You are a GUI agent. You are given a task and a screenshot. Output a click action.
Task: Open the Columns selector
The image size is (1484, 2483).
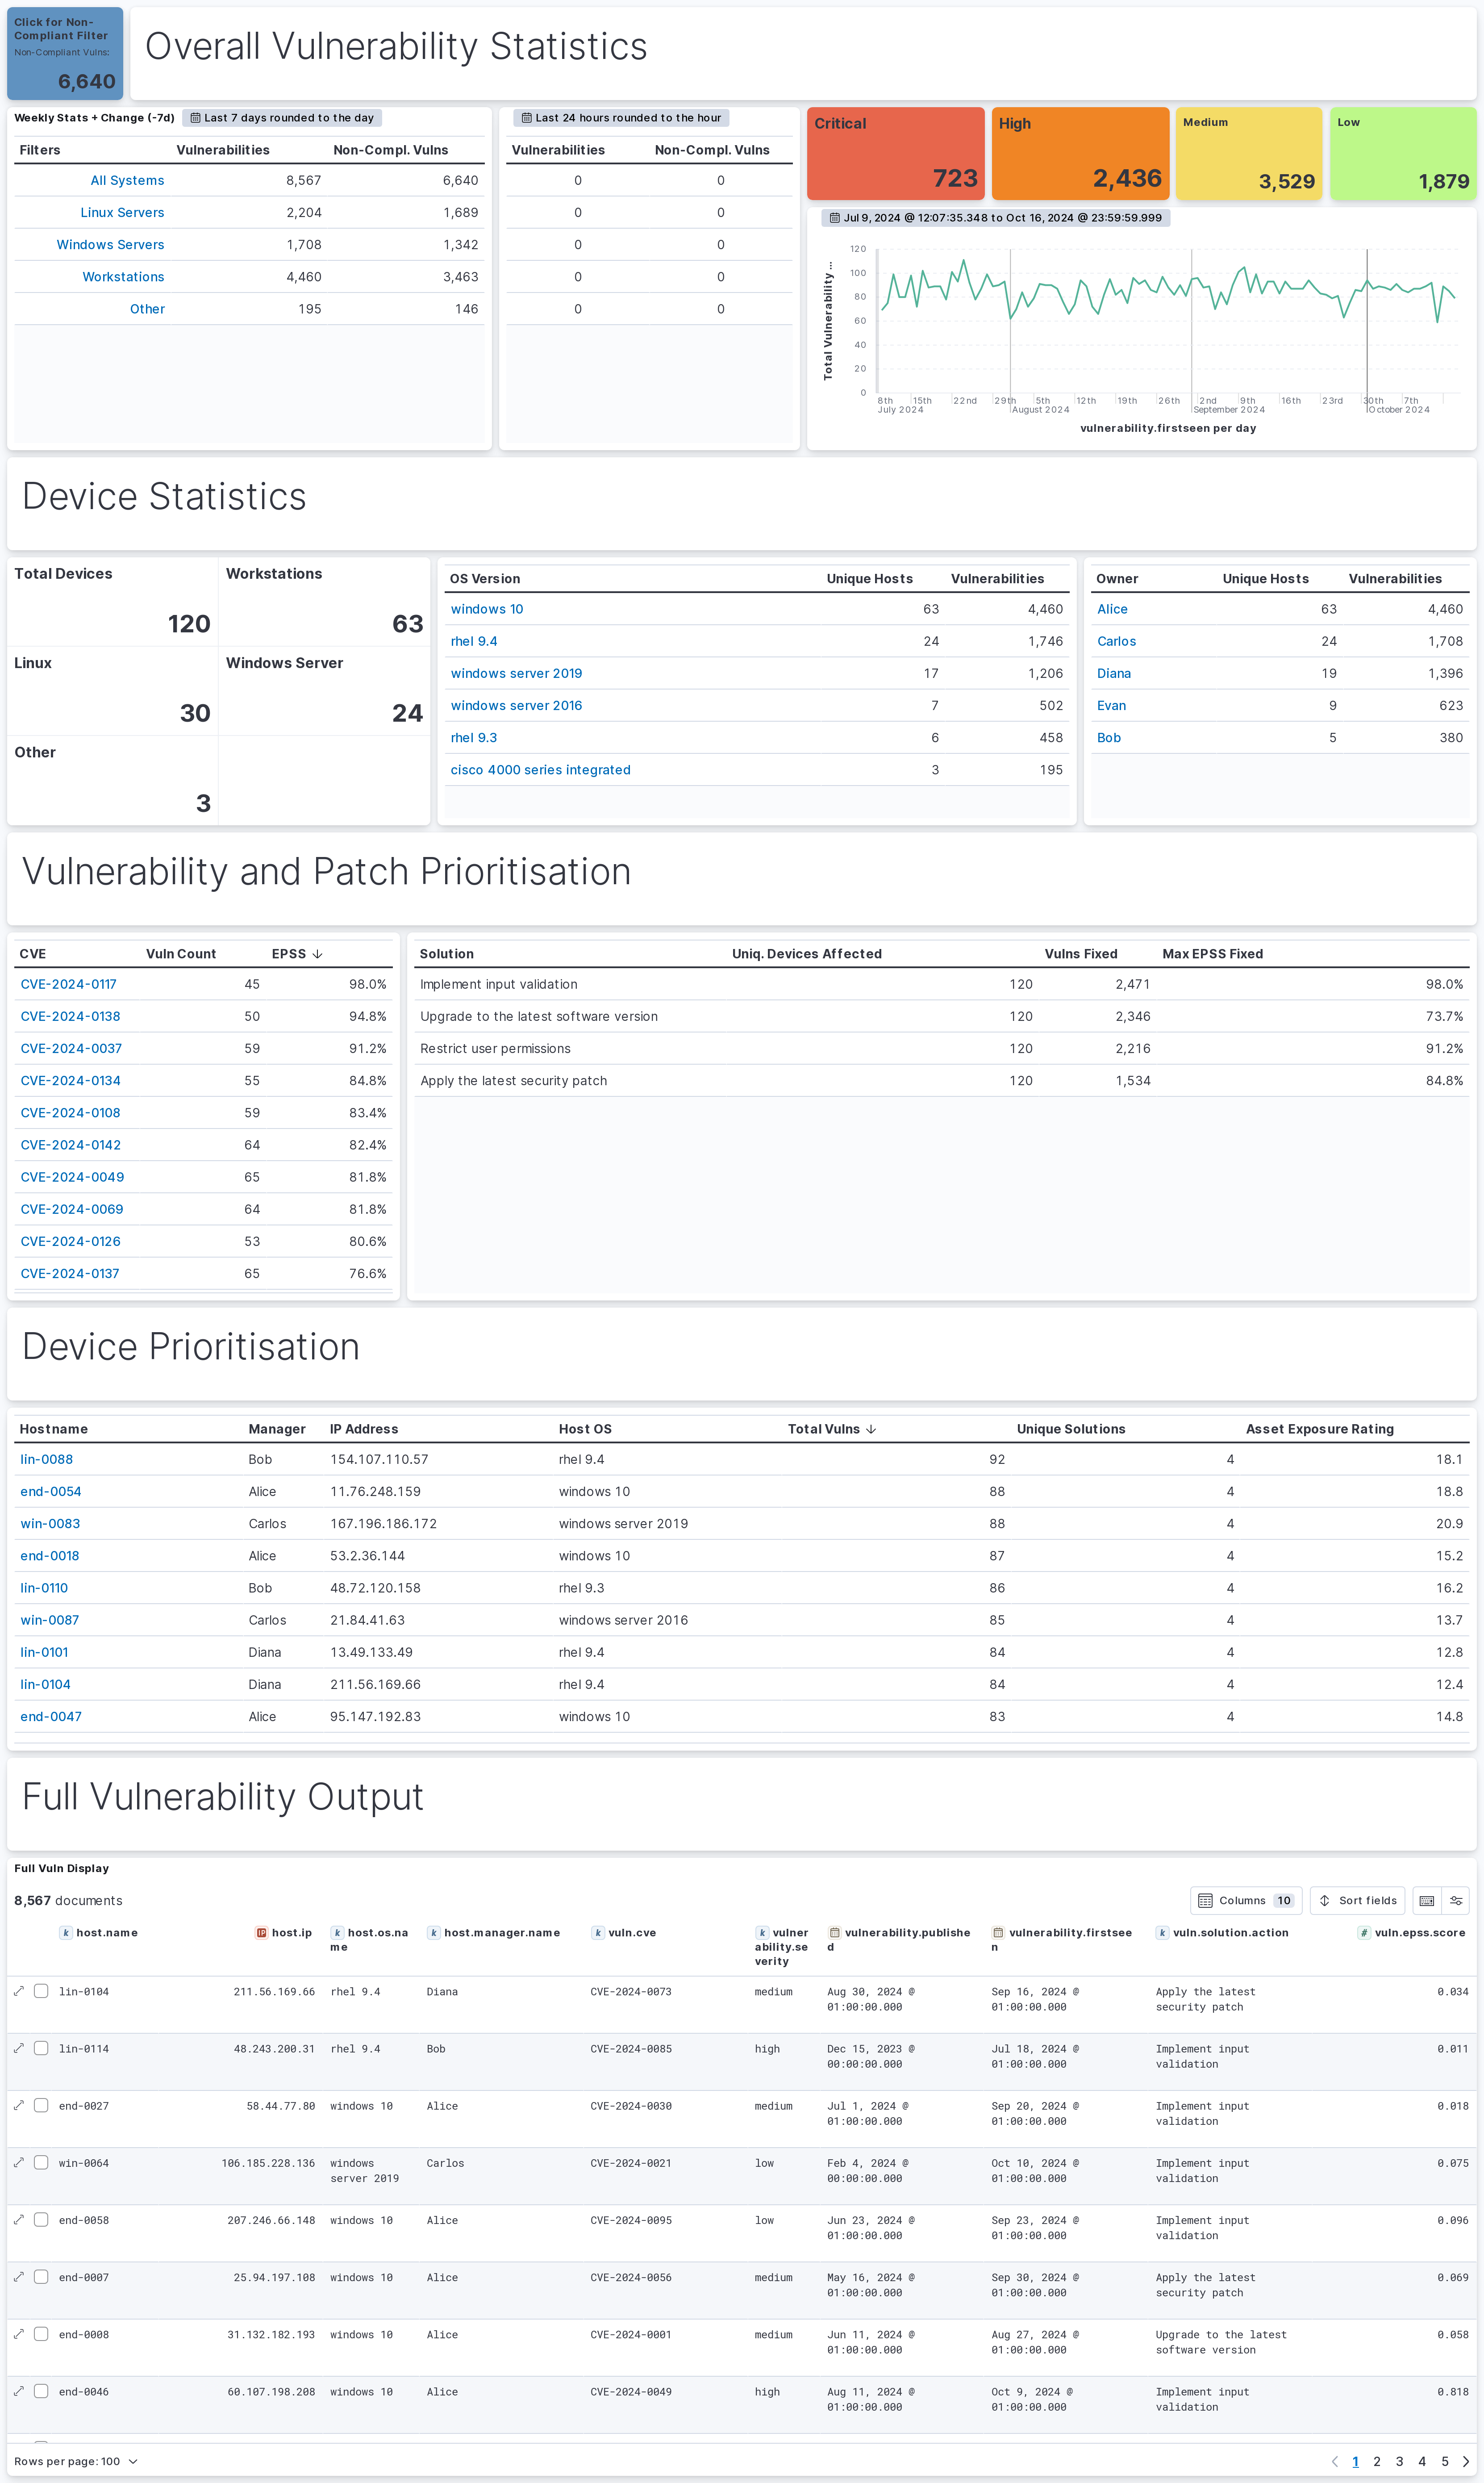point(1246,1900)
